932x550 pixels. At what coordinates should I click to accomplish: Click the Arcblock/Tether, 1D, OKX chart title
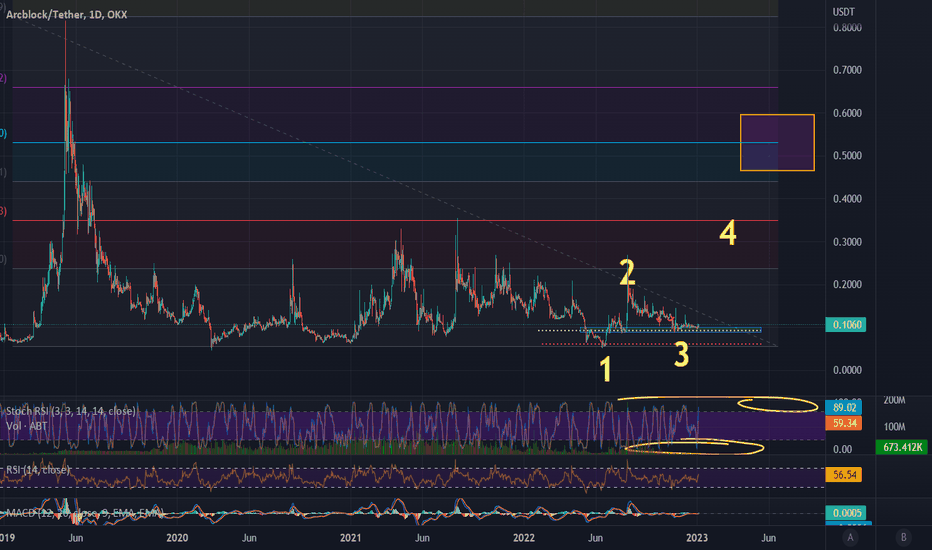tap(67, 14)
